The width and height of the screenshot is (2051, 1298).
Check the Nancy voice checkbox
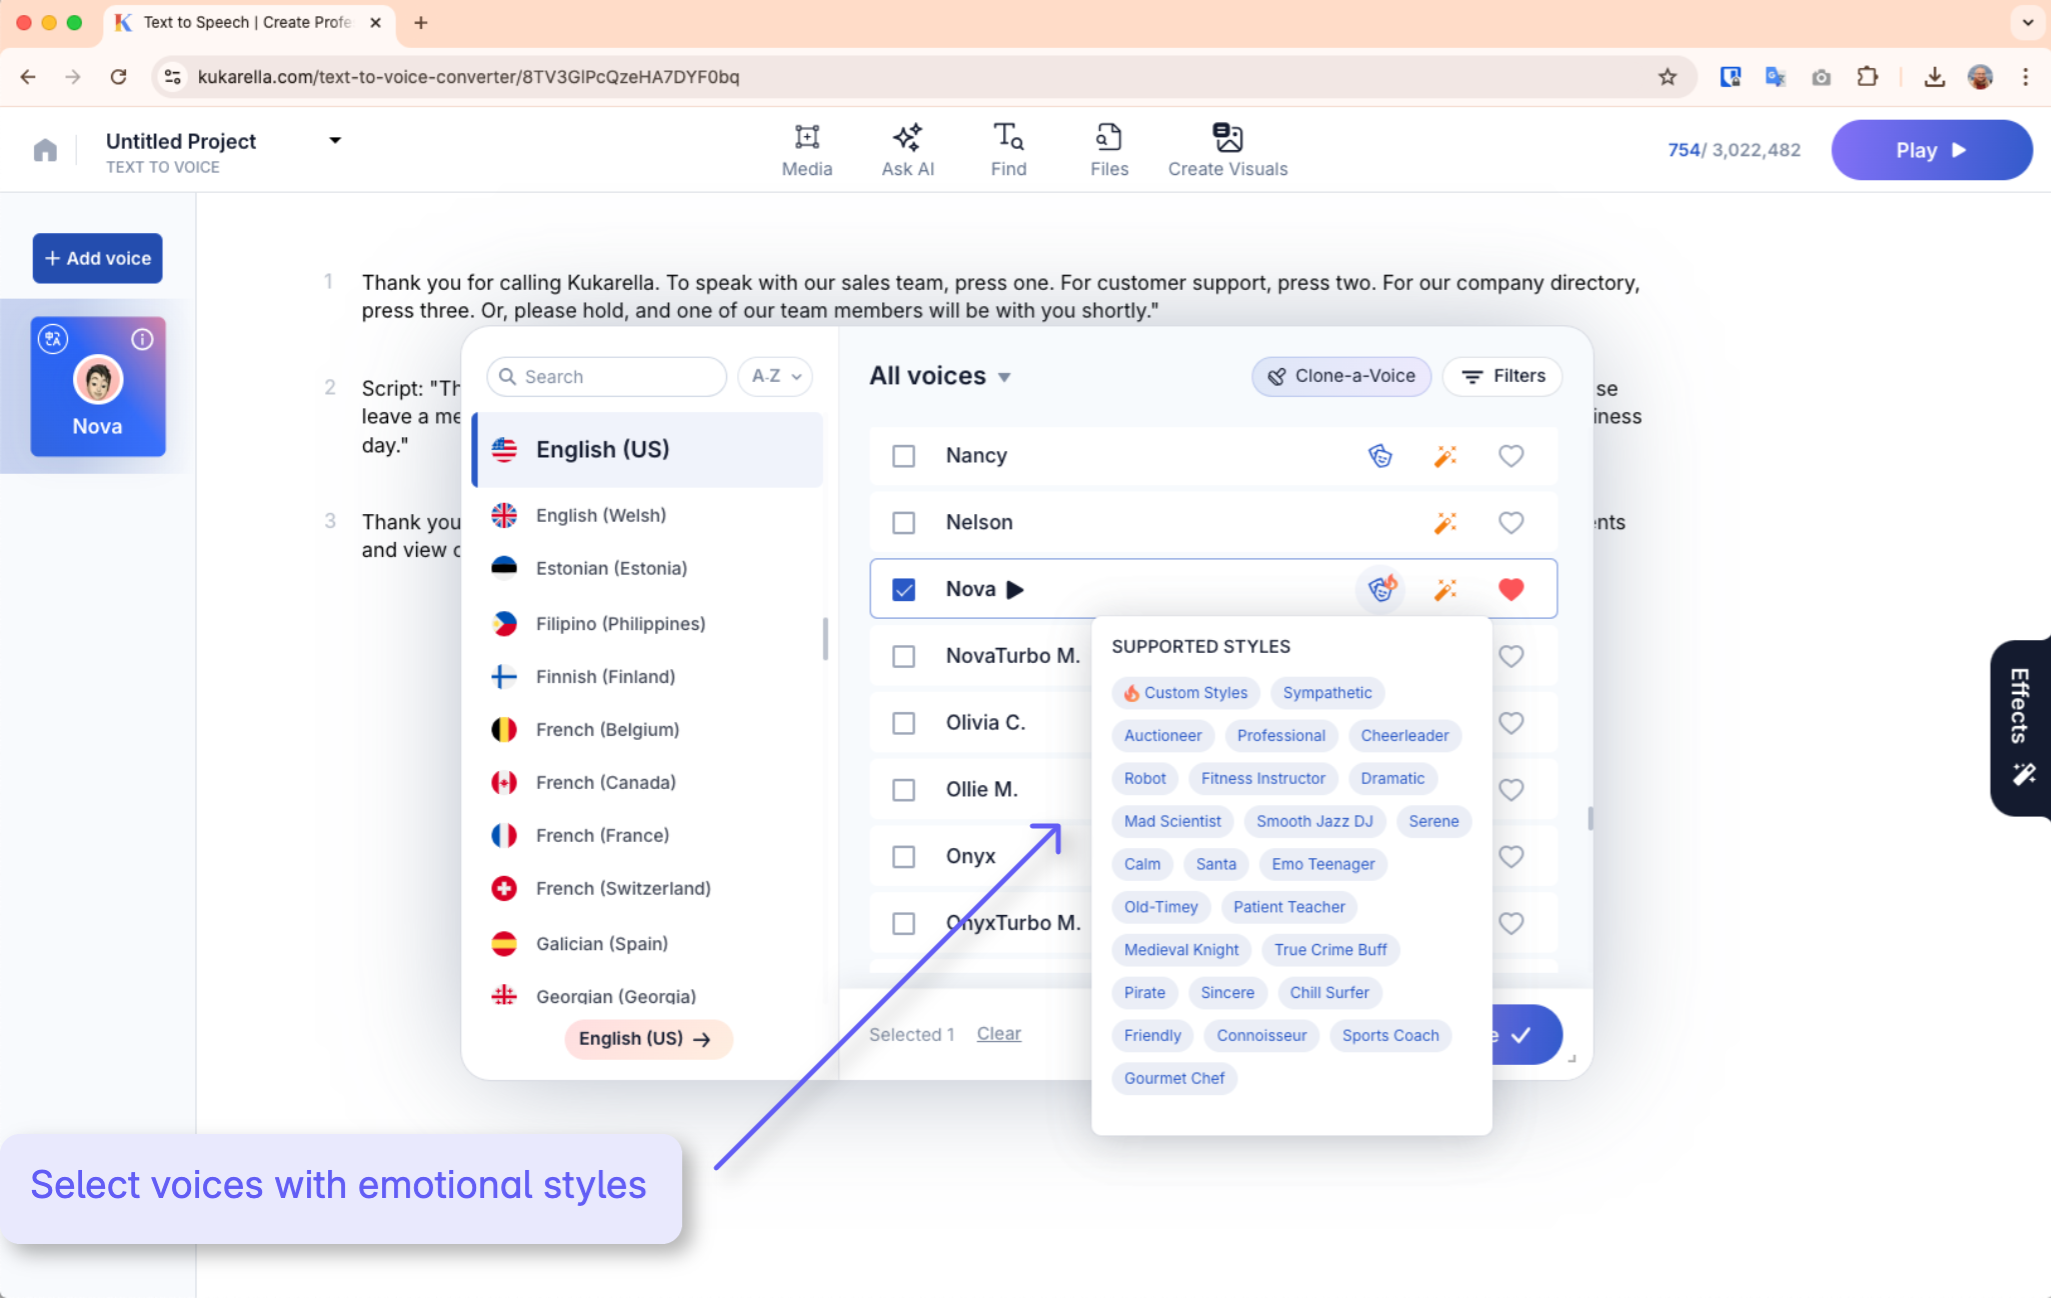click(904, 456)
